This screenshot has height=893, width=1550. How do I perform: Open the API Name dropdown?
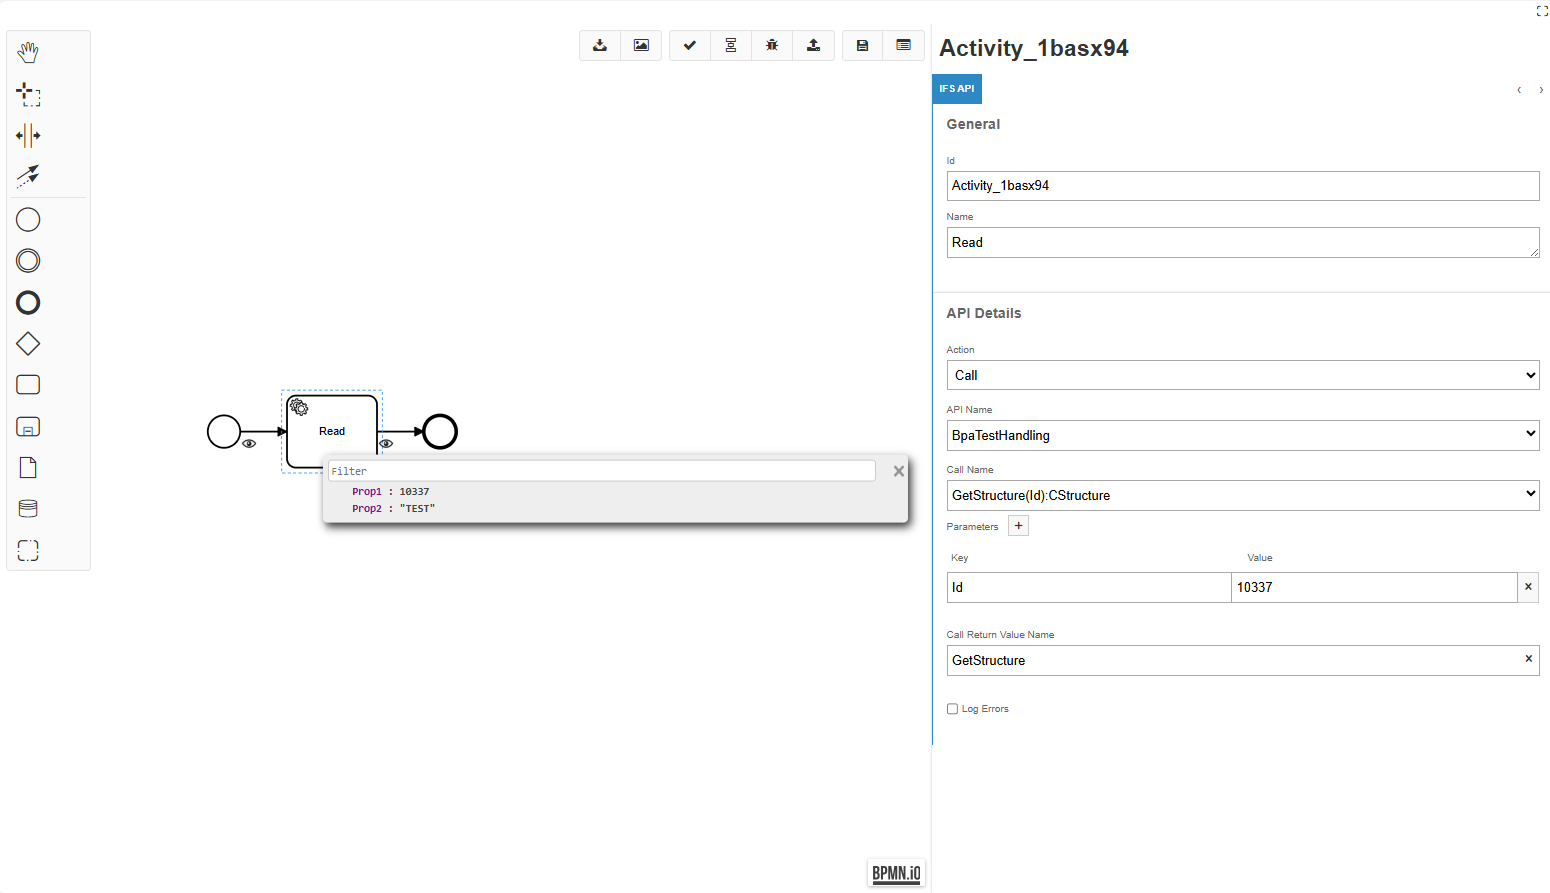1242,435
